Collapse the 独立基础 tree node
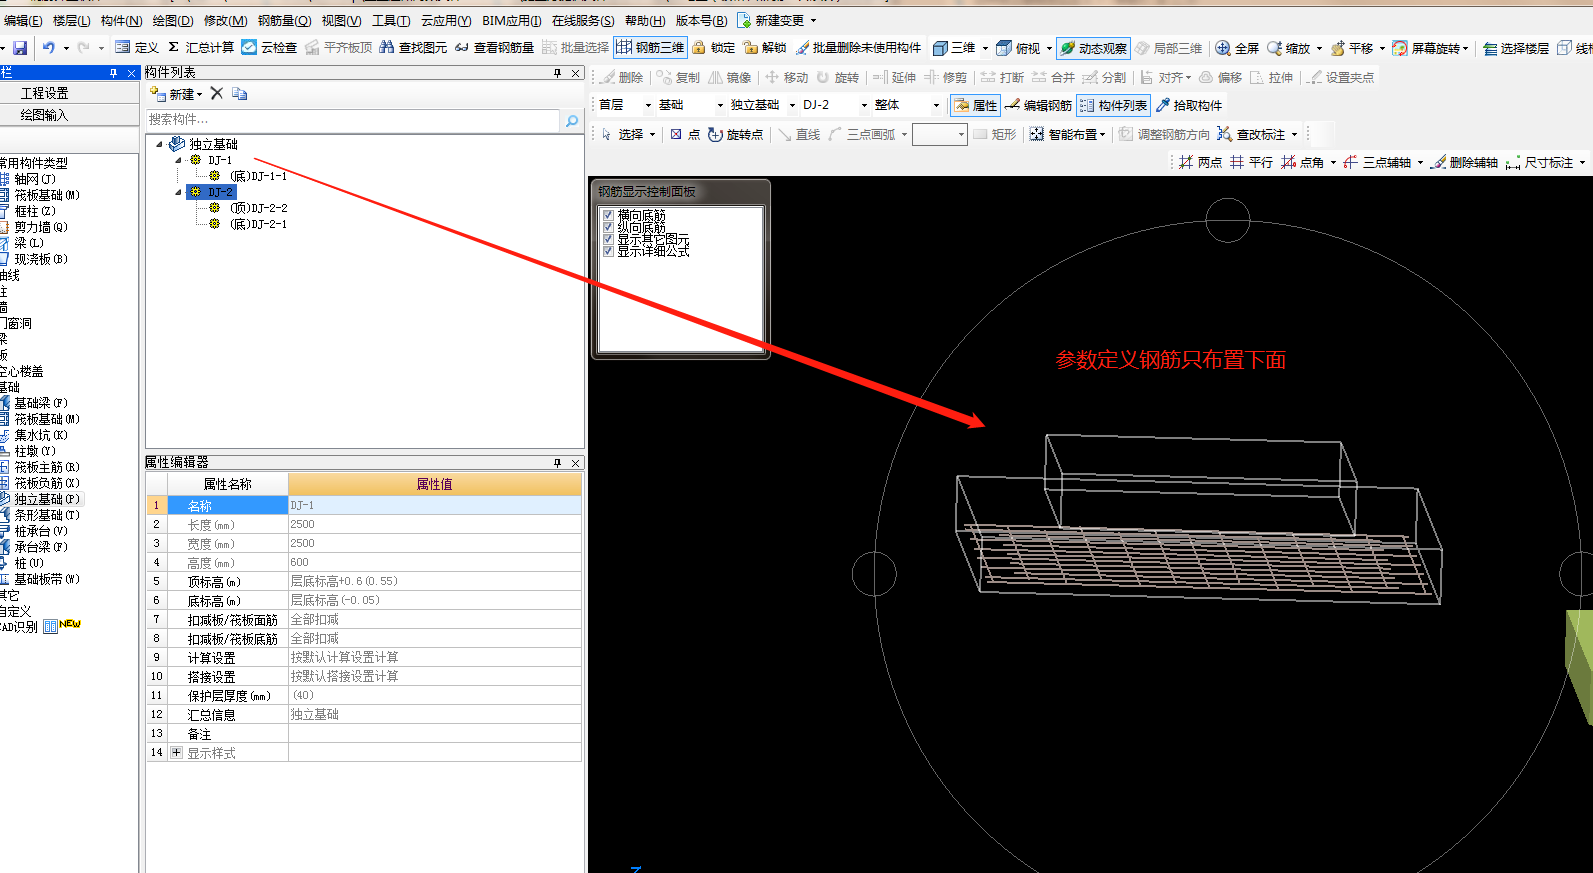The image size is (1593, 873). point(159,144)
